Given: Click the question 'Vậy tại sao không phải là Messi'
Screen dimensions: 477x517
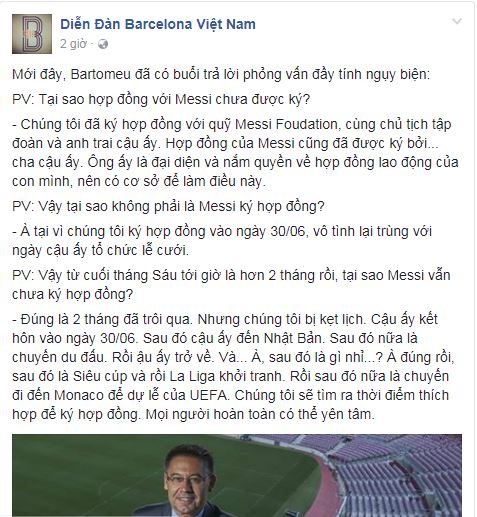Looking at the screenshot, I should (x=168, y=206).
